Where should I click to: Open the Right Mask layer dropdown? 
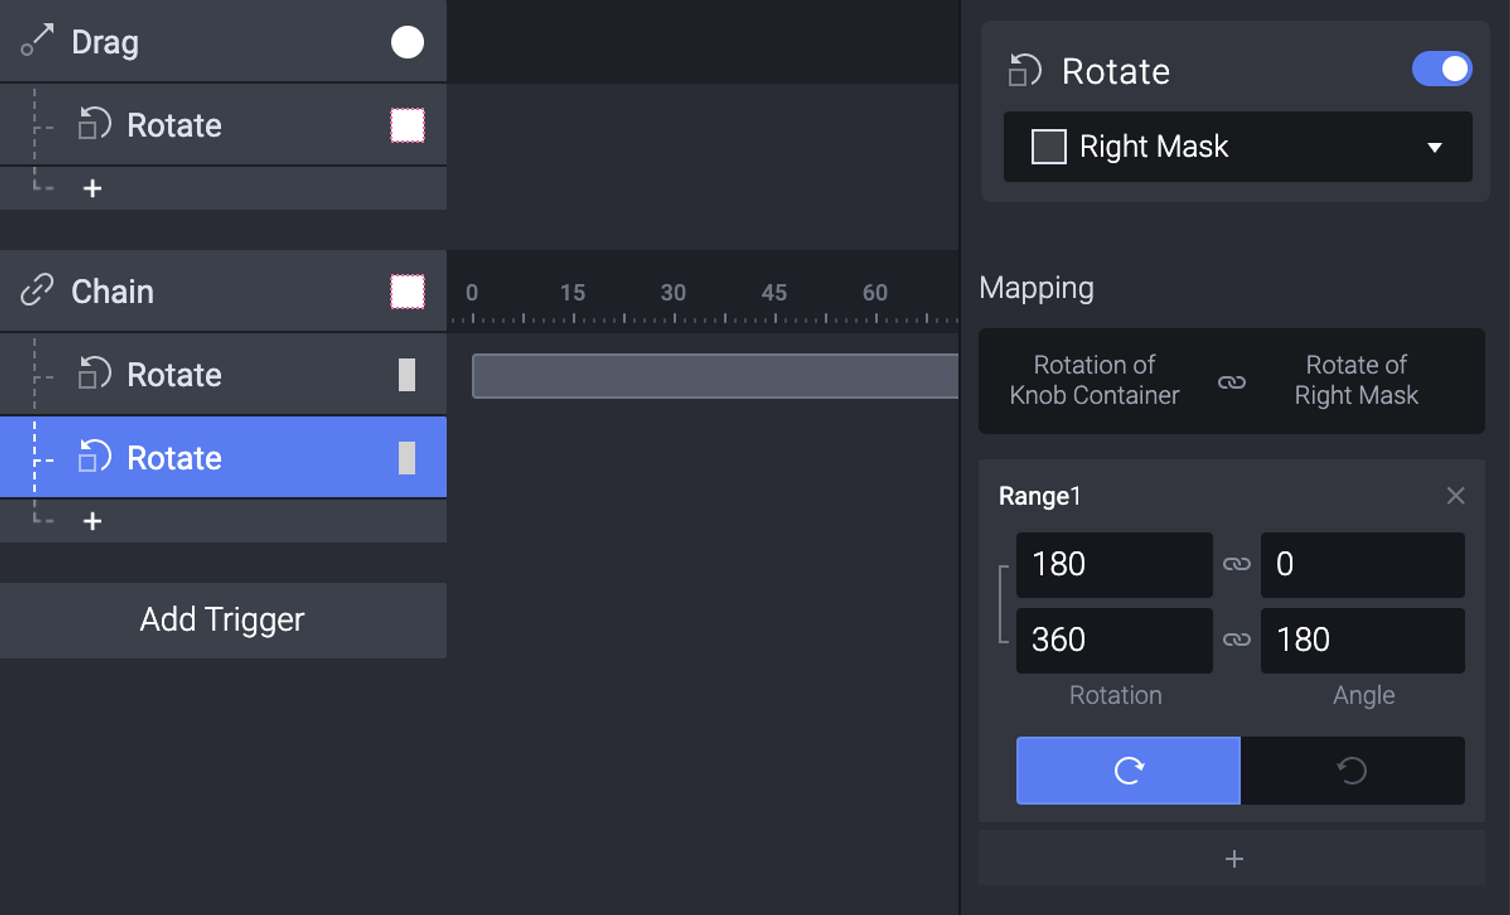pos(1237,147)
